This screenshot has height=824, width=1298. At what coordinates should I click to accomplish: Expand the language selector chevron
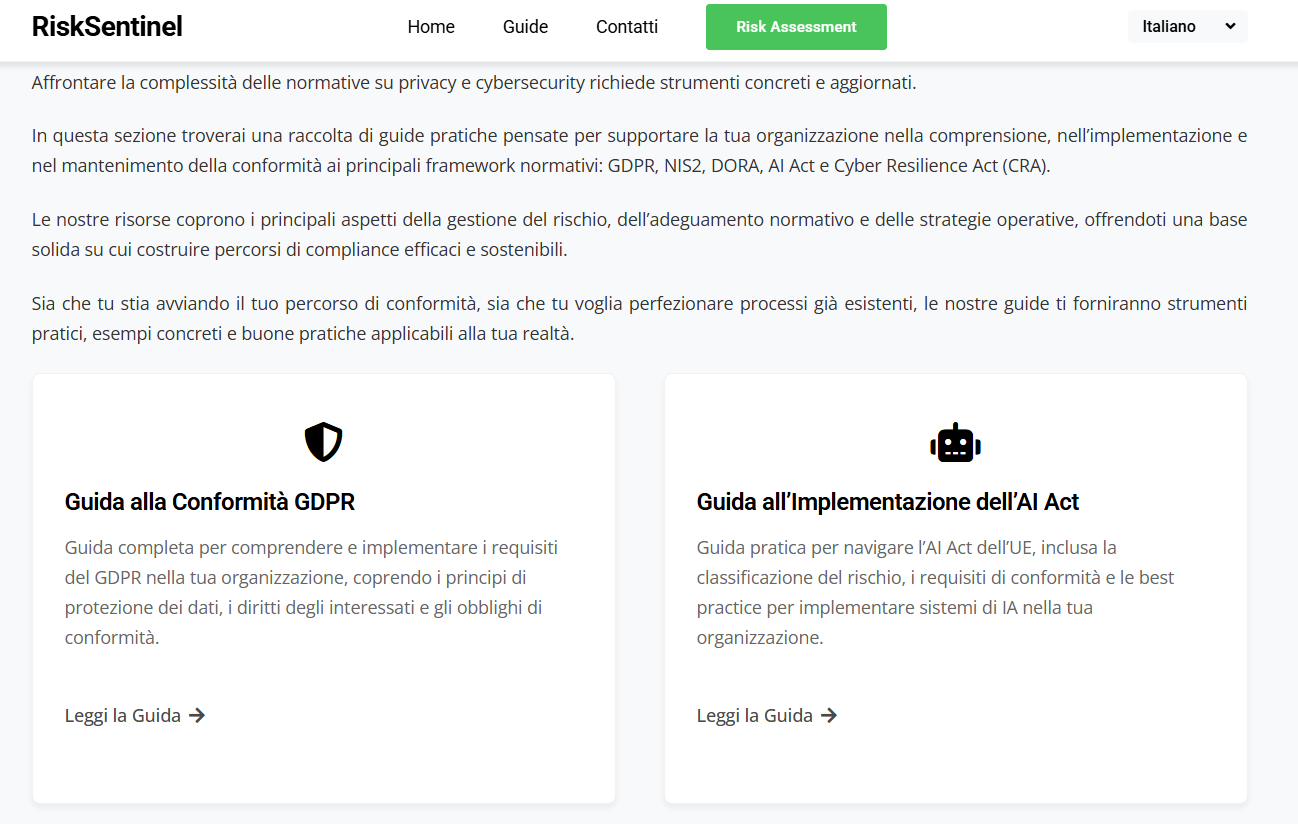click(1230, 27)
